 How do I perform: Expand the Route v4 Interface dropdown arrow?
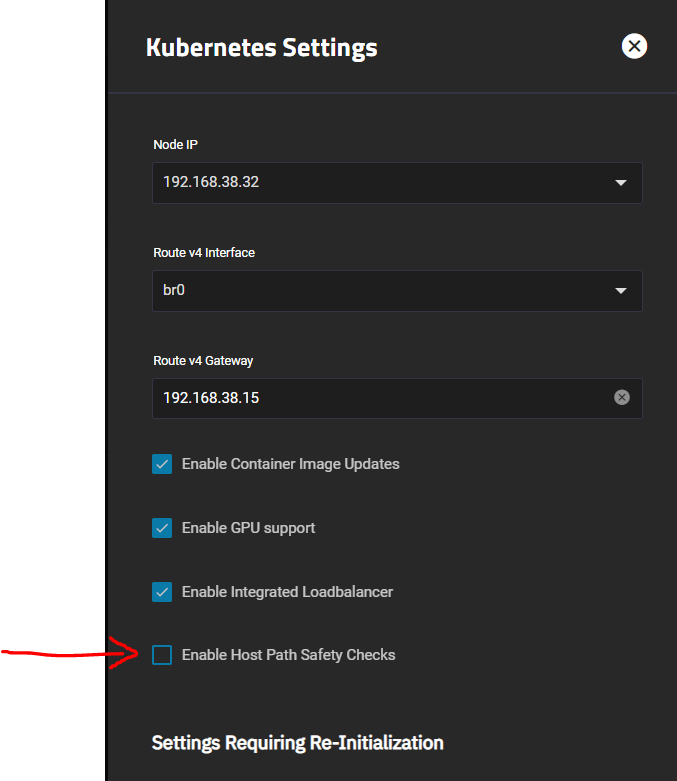(621, 291)
